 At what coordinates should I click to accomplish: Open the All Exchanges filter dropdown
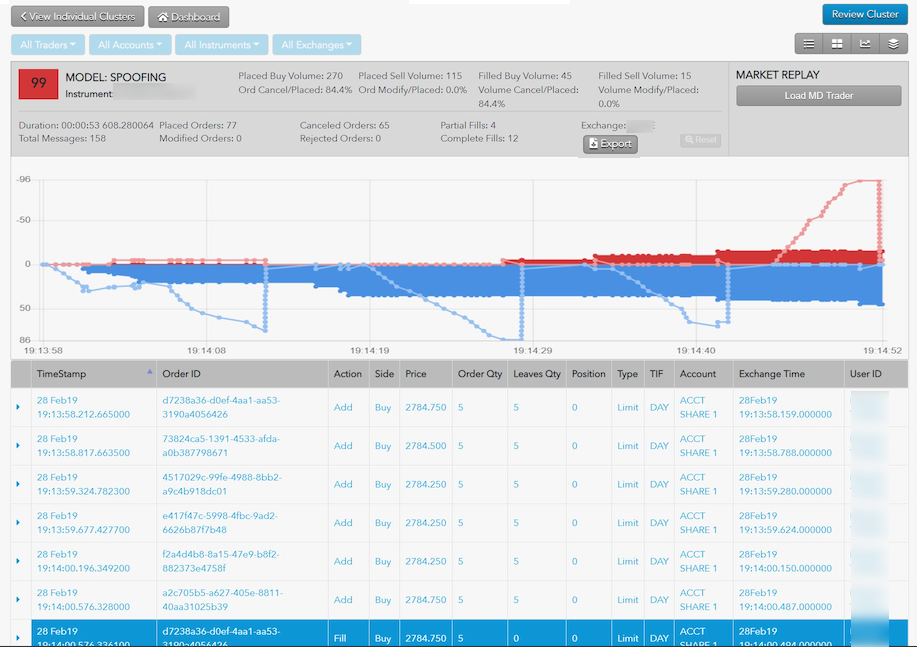click(316, 45)
